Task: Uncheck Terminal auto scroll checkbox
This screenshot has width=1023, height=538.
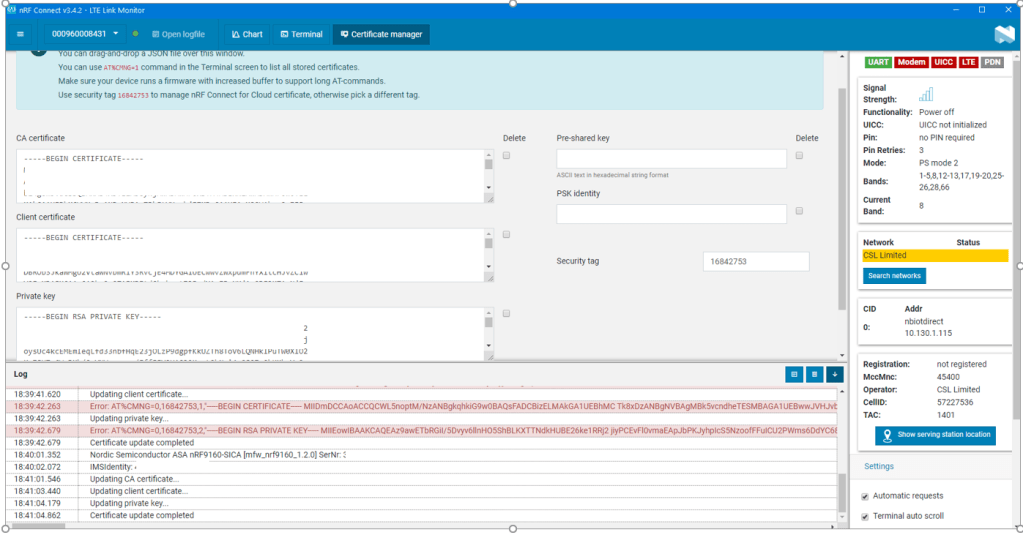Action: pos(865,516)
